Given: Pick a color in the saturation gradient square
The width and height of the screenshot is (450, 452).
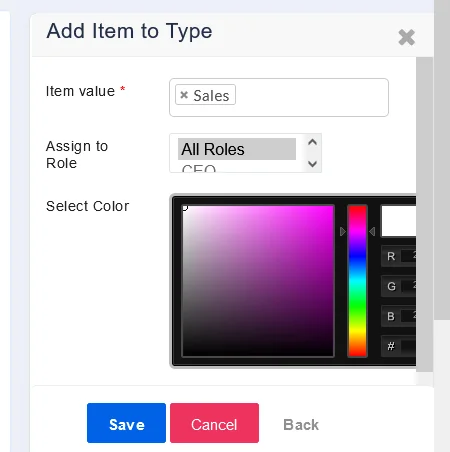Looking at the screenshot, I should tap(258, 281).
